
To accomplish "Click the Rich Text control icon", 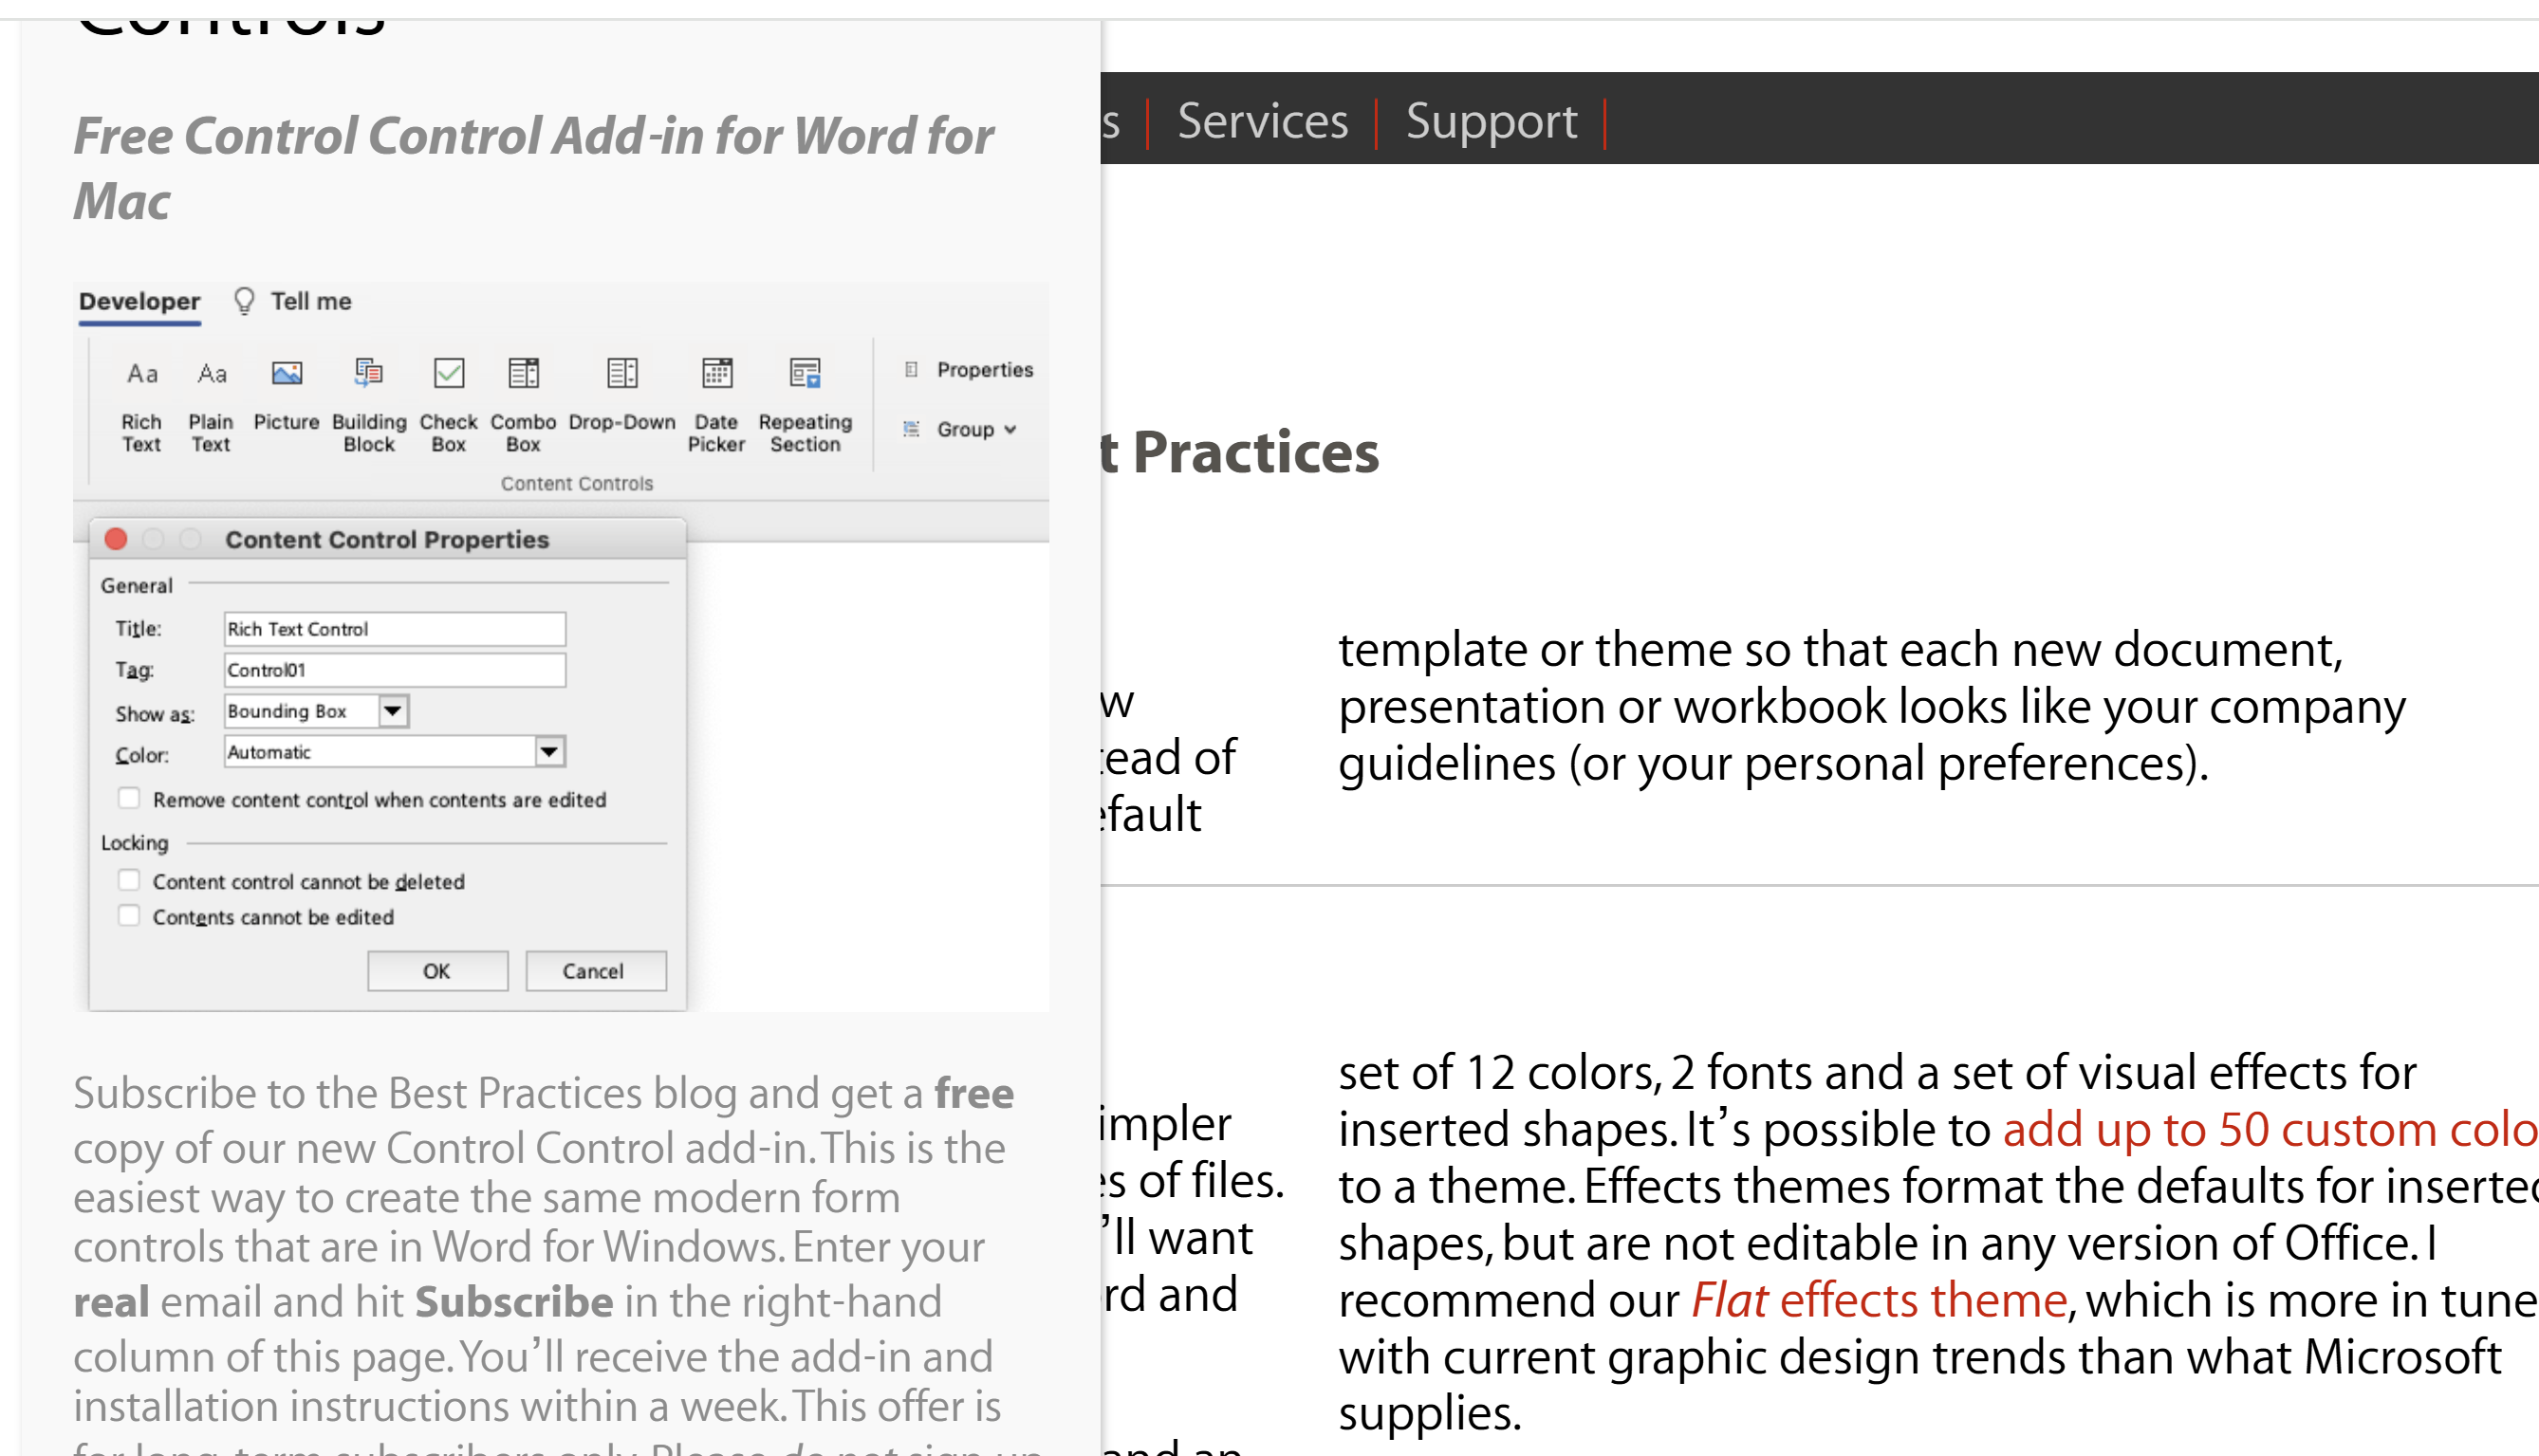I will click(141, 374).
